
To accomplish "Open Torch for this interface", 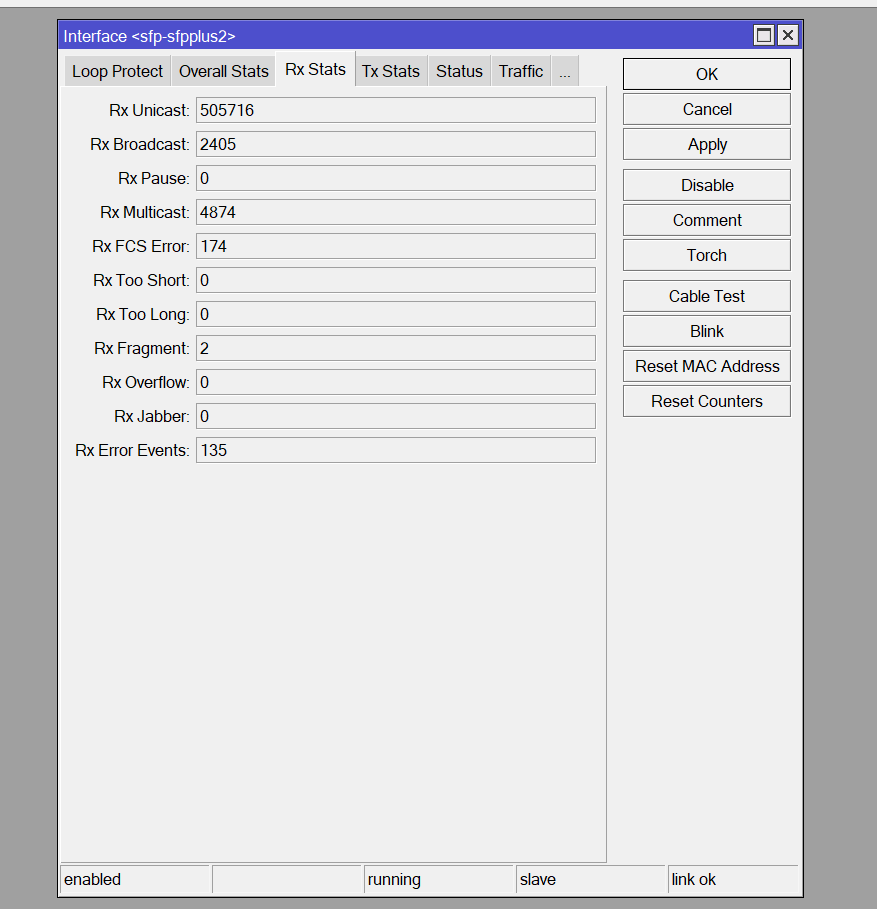I will (x=706, y=254).
